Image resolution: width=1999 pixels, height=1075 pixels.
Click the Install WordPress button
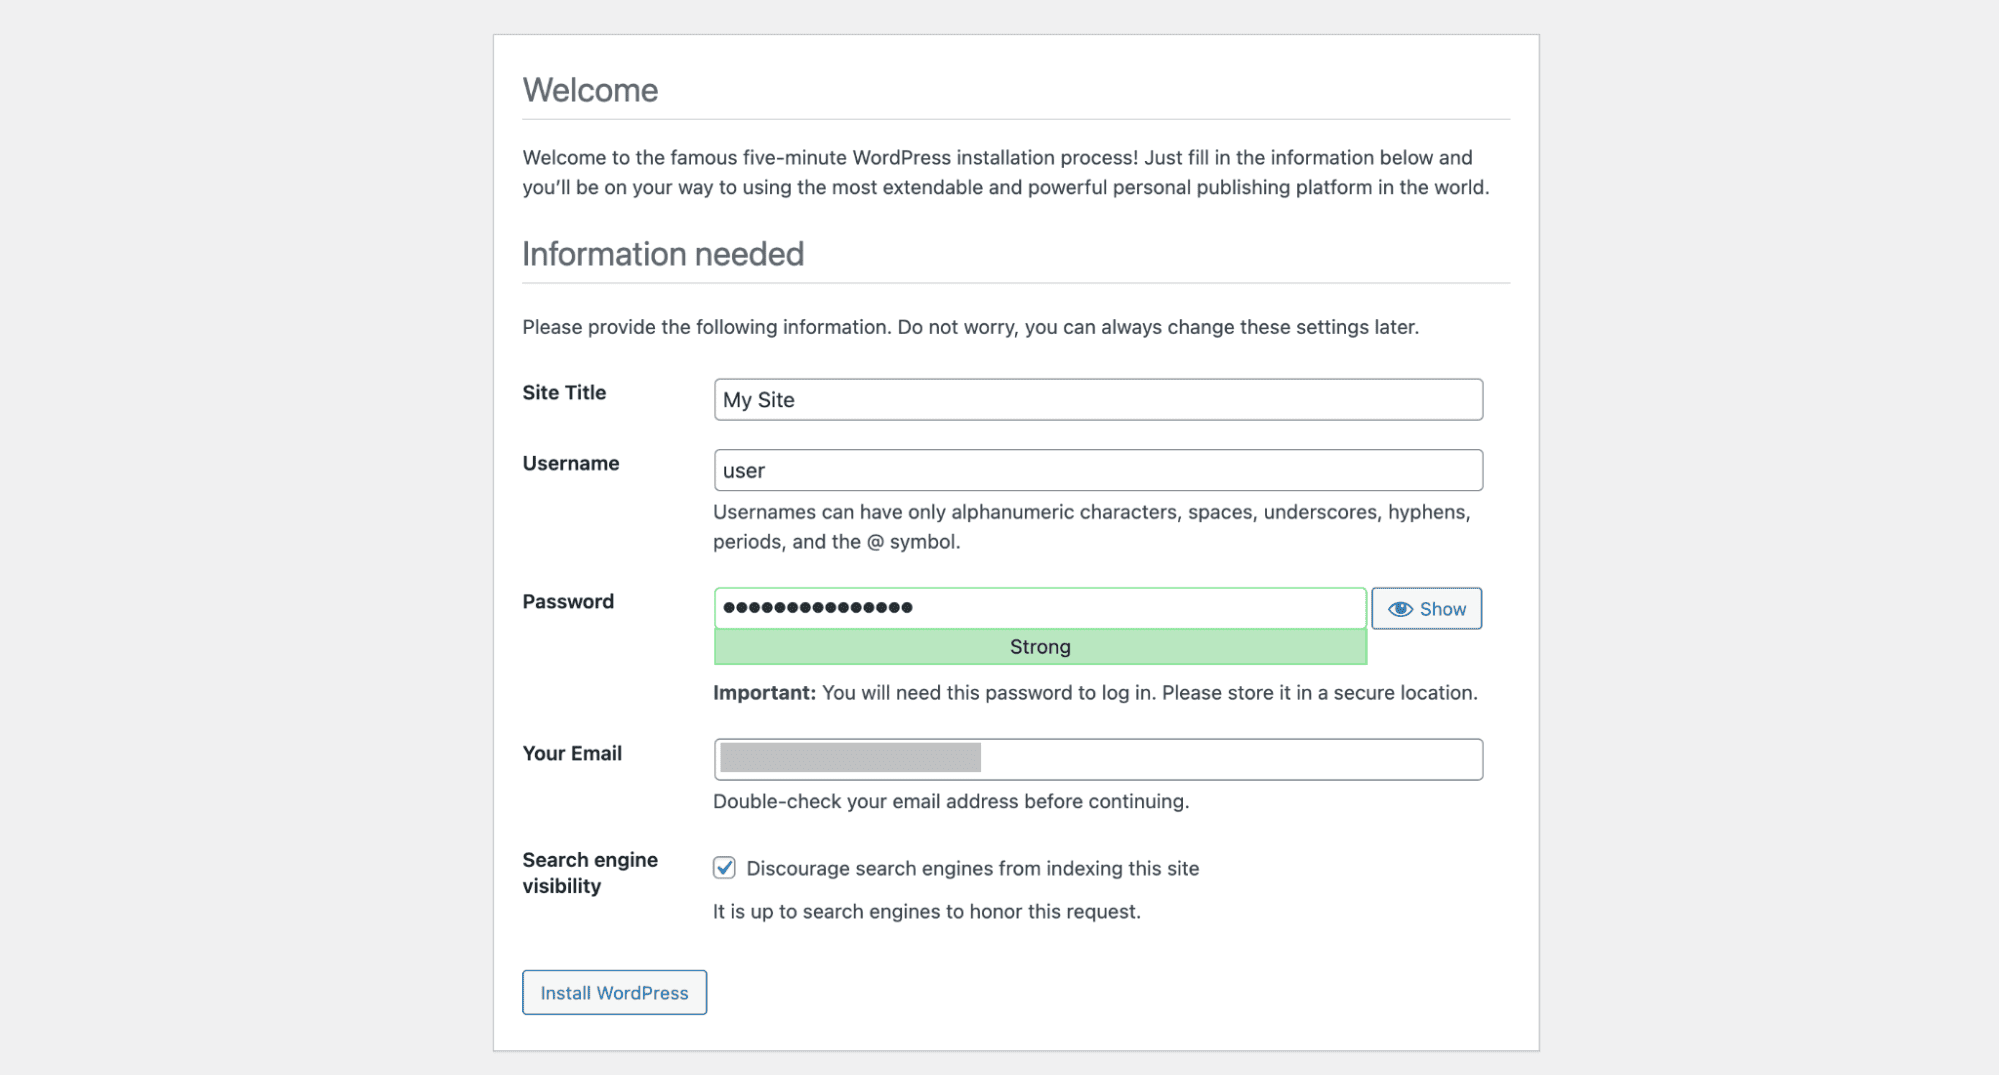click(x=614, y=992)
